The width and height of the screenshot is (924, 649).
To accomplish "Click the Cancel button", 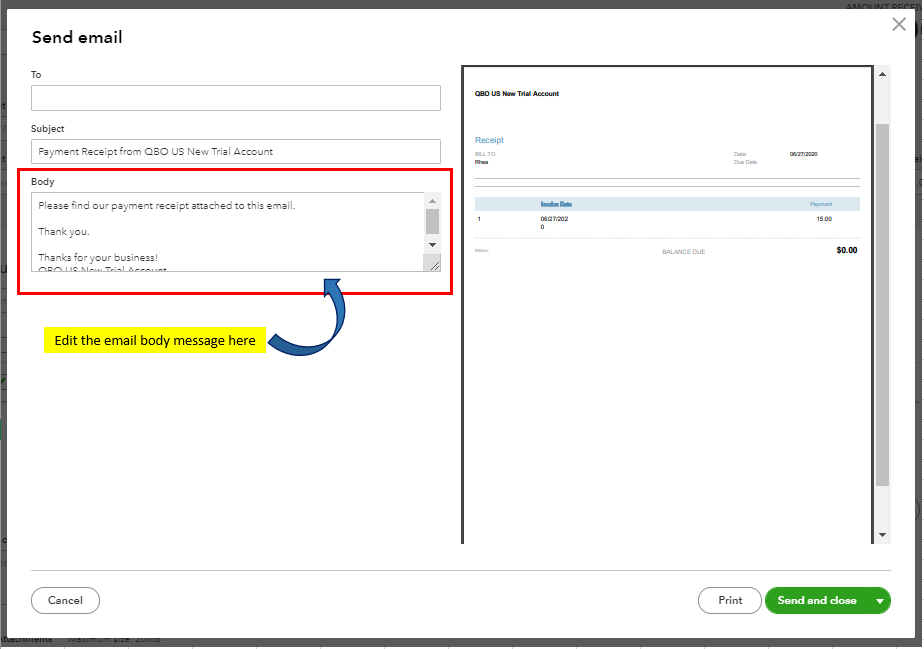I will click(x=65, y=600).
